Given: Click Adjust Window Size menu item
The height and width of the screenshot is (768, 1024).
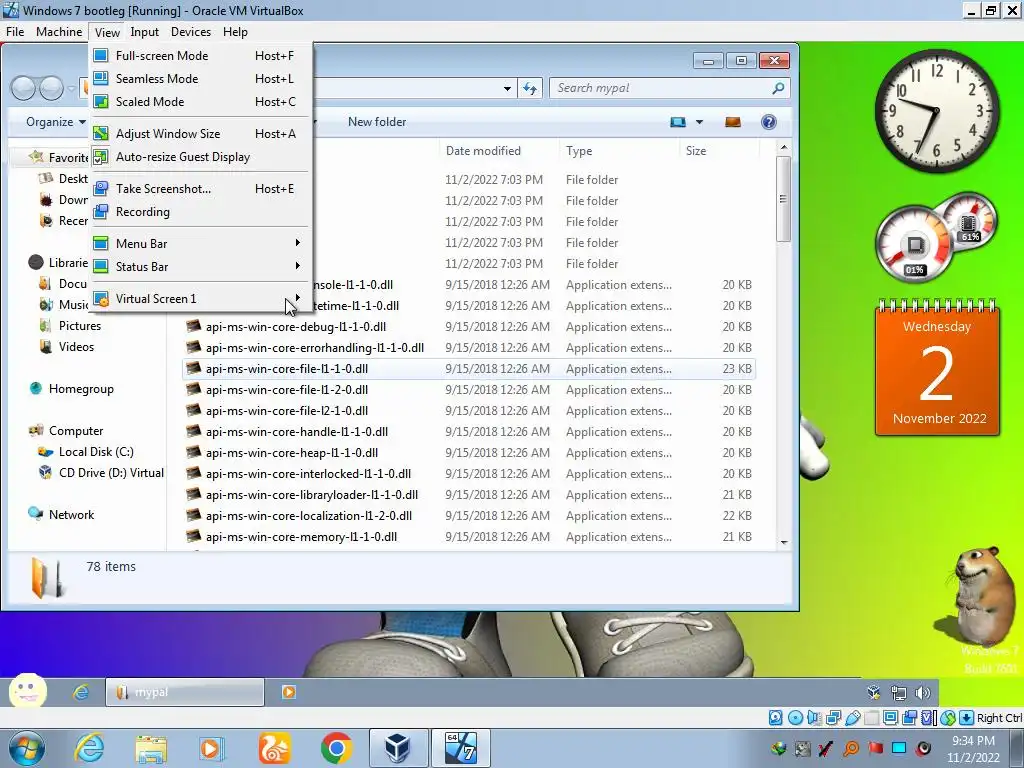Looking at the screenshot, I should (x=201, y=133).
